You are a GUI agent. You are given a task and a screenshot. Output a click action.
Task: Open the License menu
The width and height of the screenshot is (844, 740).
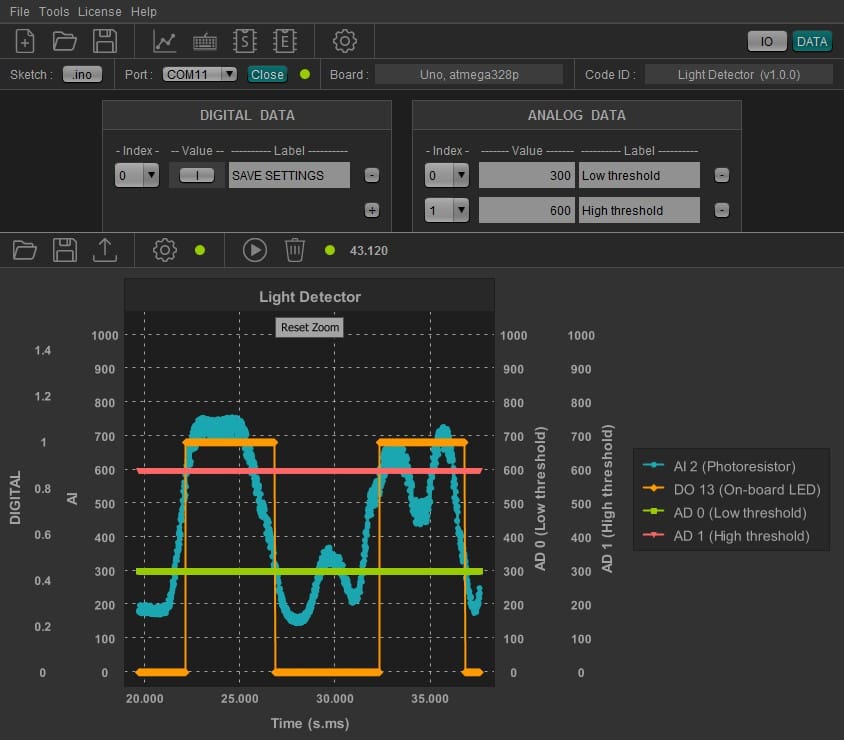[100, 11]
